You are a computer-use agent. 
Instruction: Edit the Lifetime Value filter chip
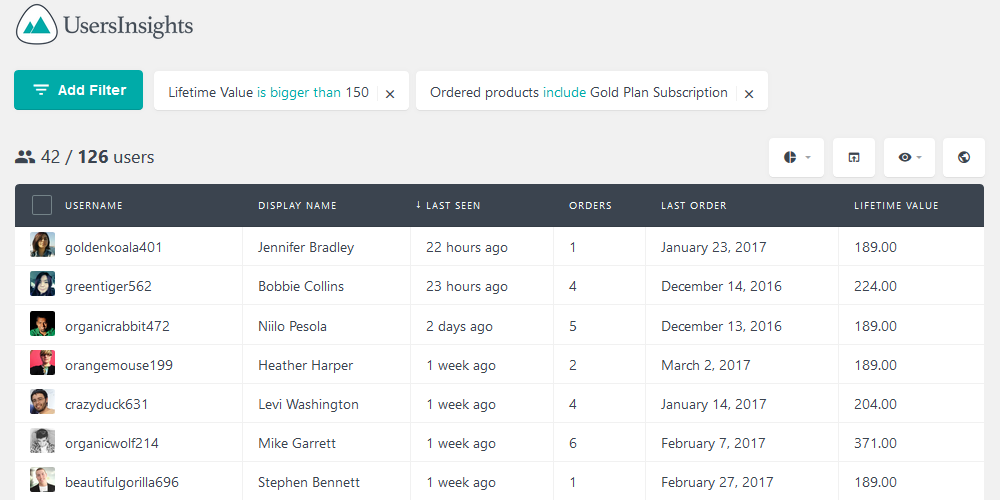268,92
